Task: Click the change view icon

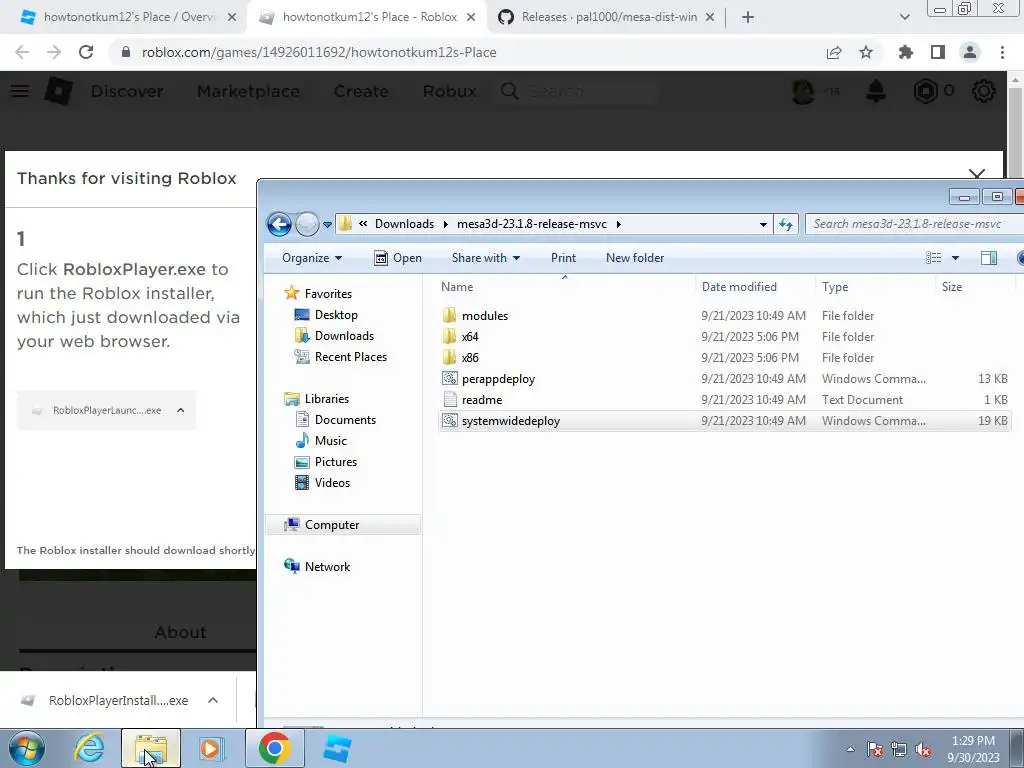Action: (934, 258)
